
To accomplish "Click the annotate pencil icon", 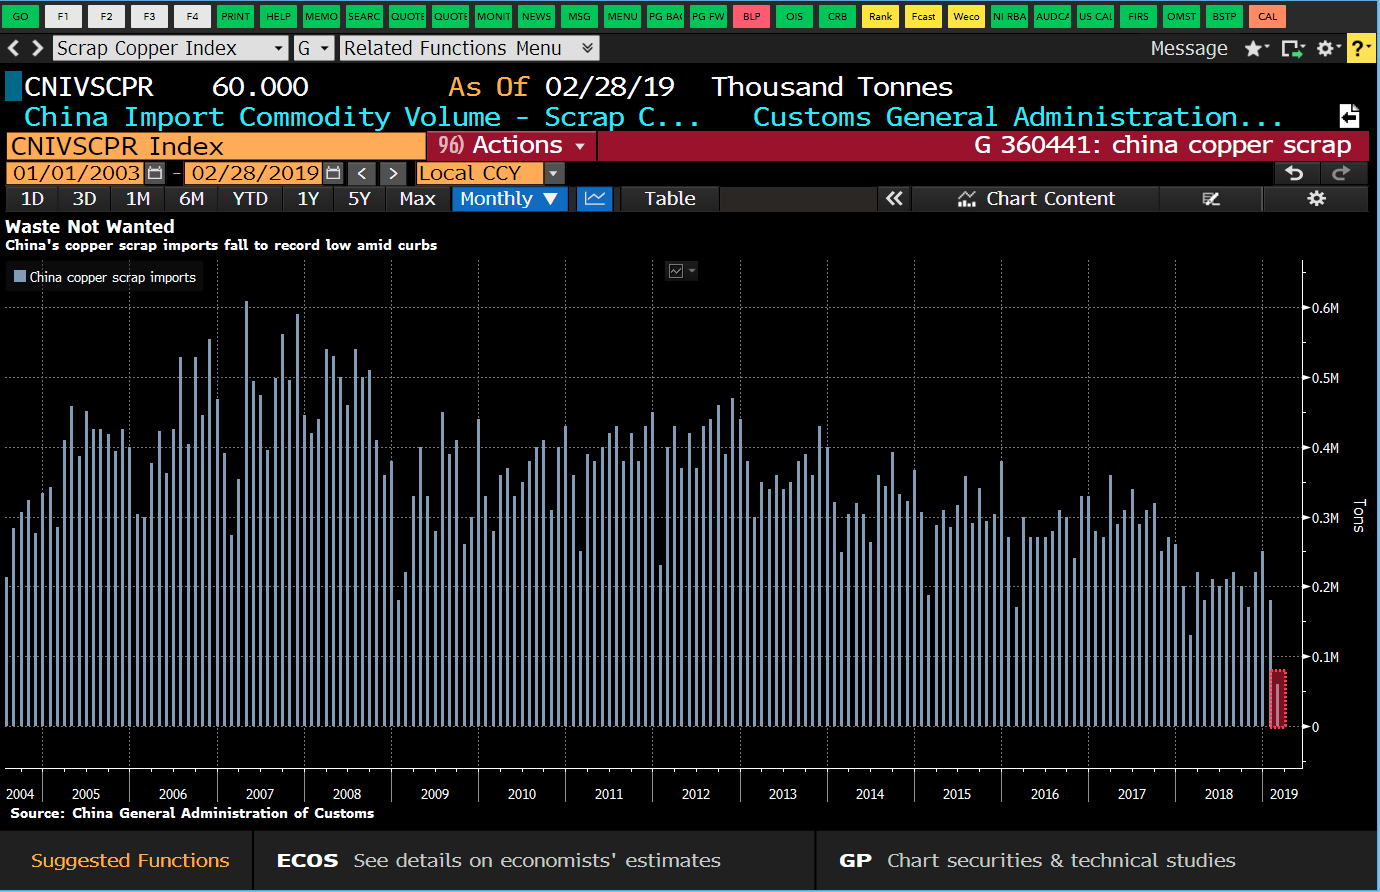I will point(1211,199).
